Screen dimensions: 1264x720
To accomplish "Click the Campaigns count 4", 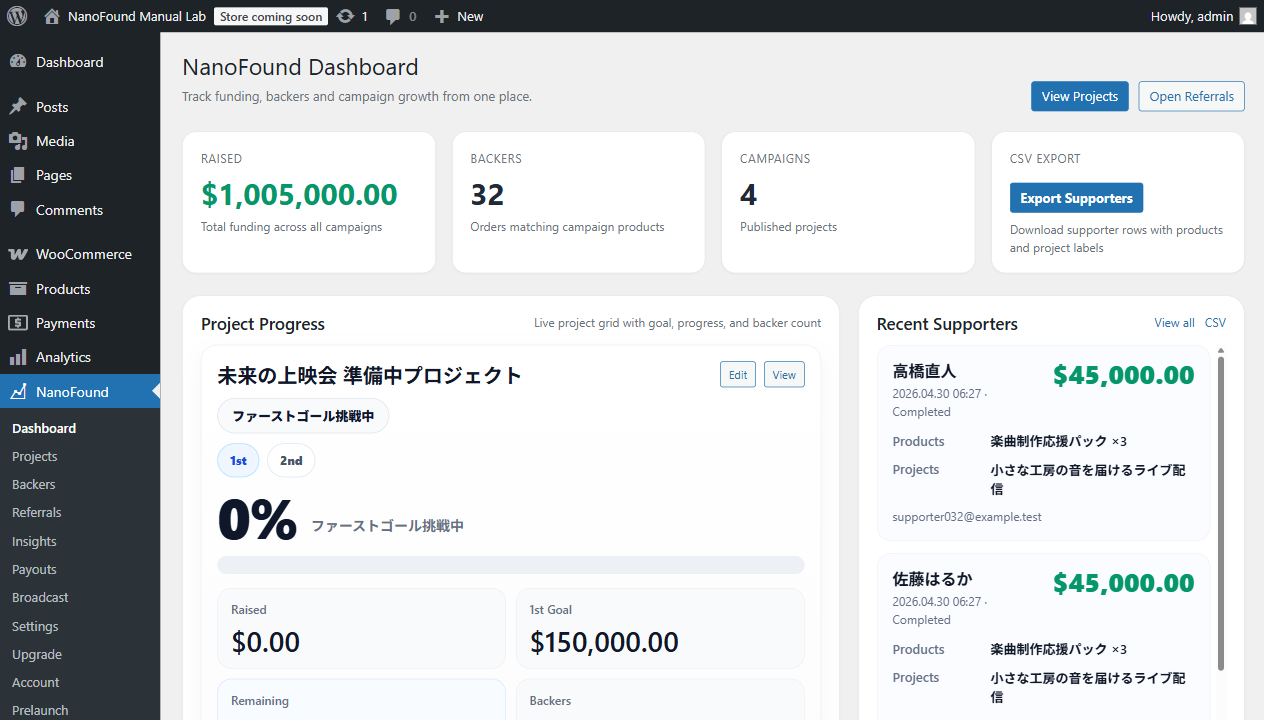I will tap(749, 194).
